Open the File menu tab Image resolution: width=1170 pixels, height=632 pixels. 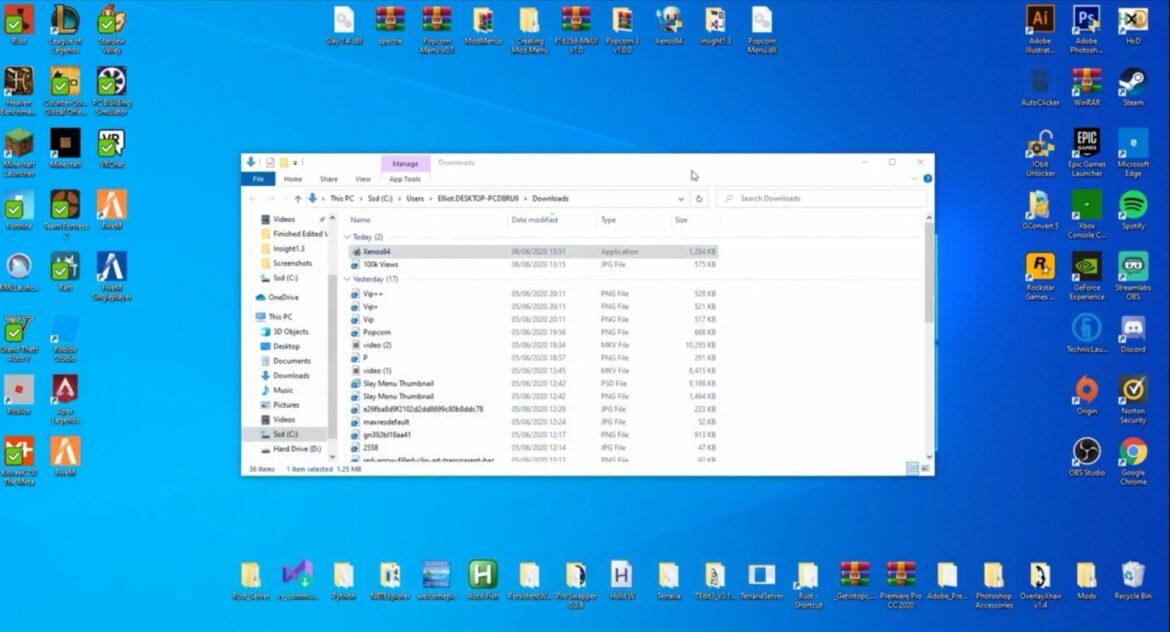pos(257,179)
